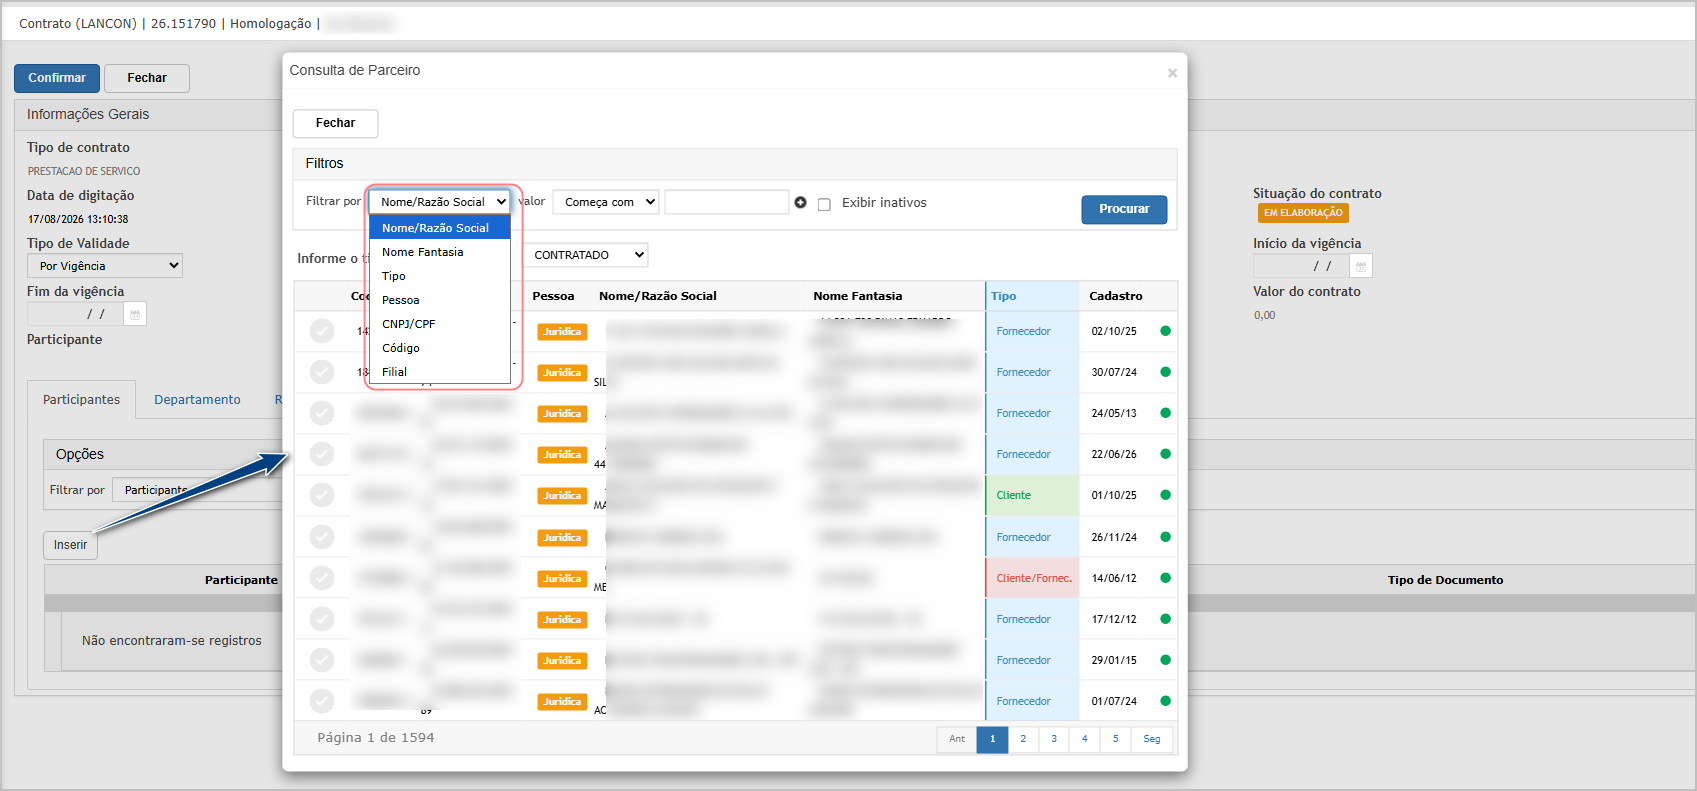Choose the check circle on the 26/11/24 row
Image resolution: width=1697 pixels, height=791 pixels.
[x=322, y=537]
